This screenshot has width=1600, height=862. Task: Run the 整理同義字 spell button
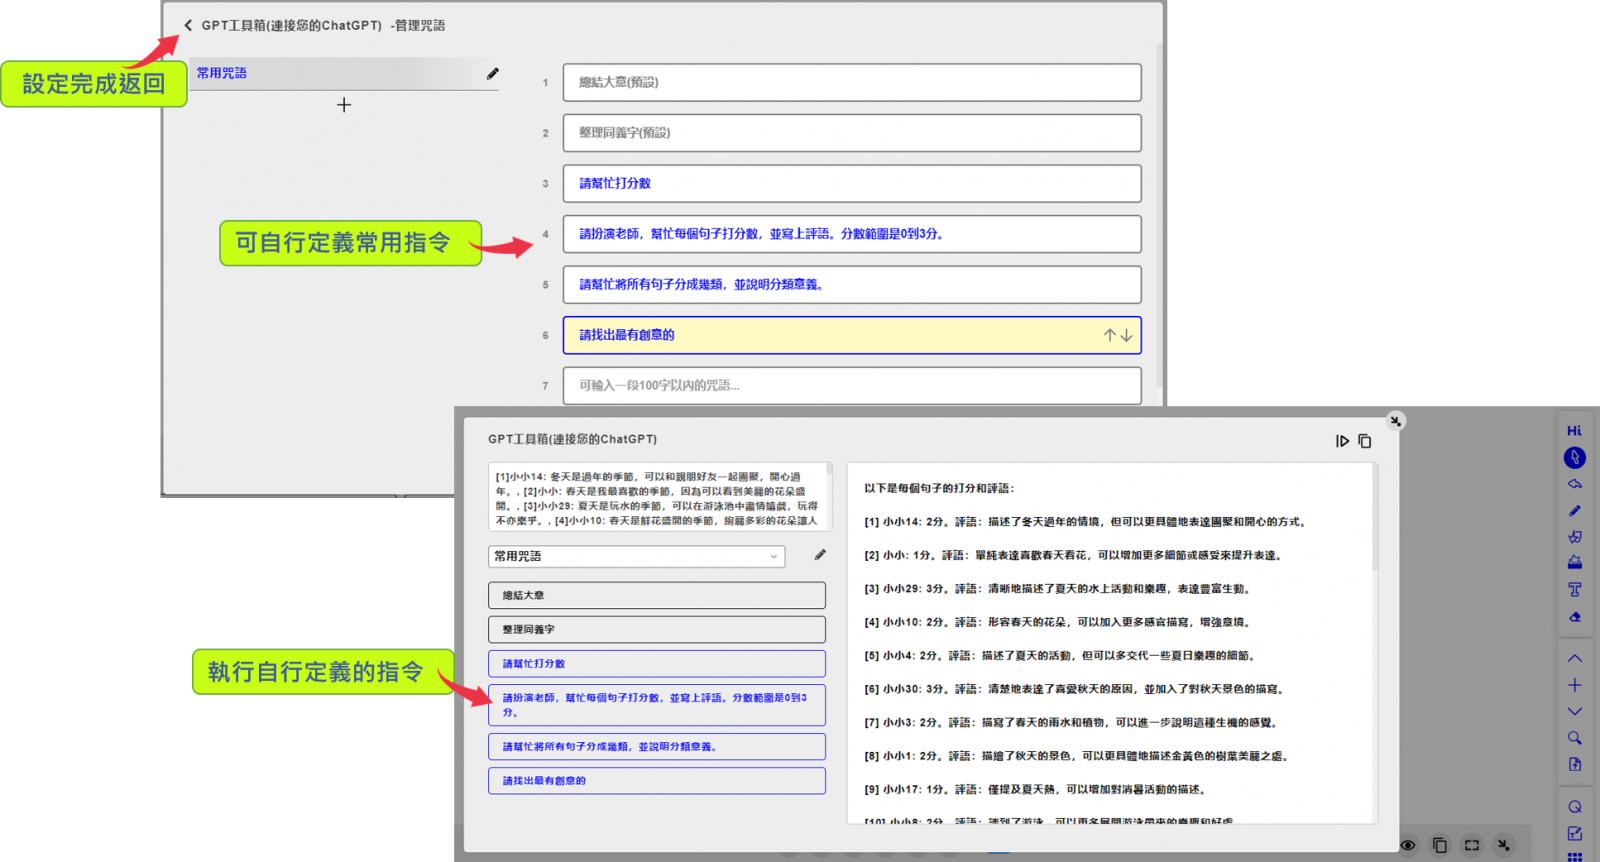click(x=657, y=629)
